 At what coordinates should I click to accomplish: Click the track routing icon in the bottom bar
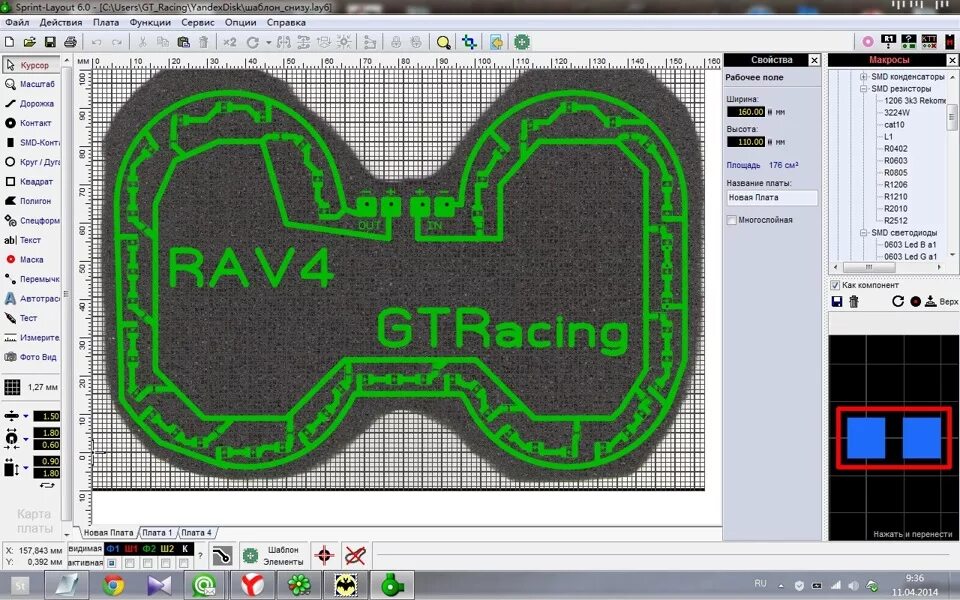pos(222,555)
